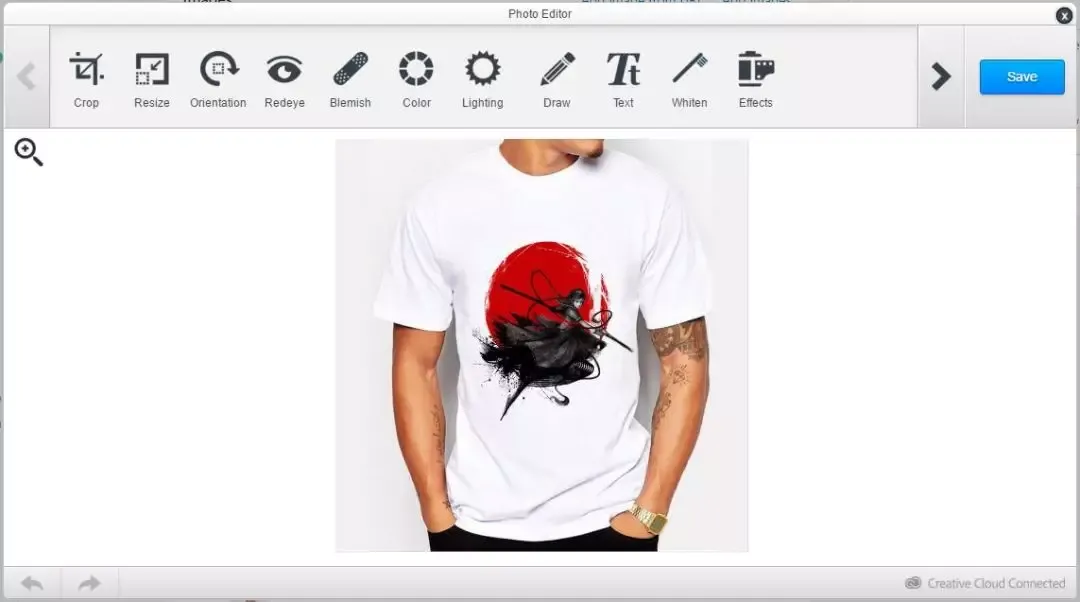Click the t-shirt photo on canvas
1080x602 pixels.
coord(541,345)
